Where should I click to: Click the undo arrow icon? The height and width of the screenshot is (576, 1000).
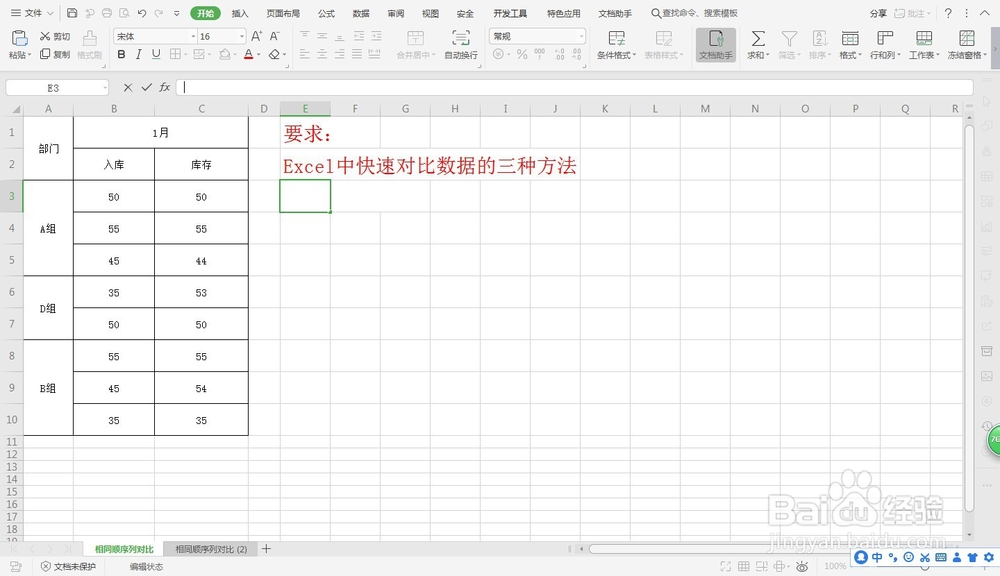pos(142,13)
